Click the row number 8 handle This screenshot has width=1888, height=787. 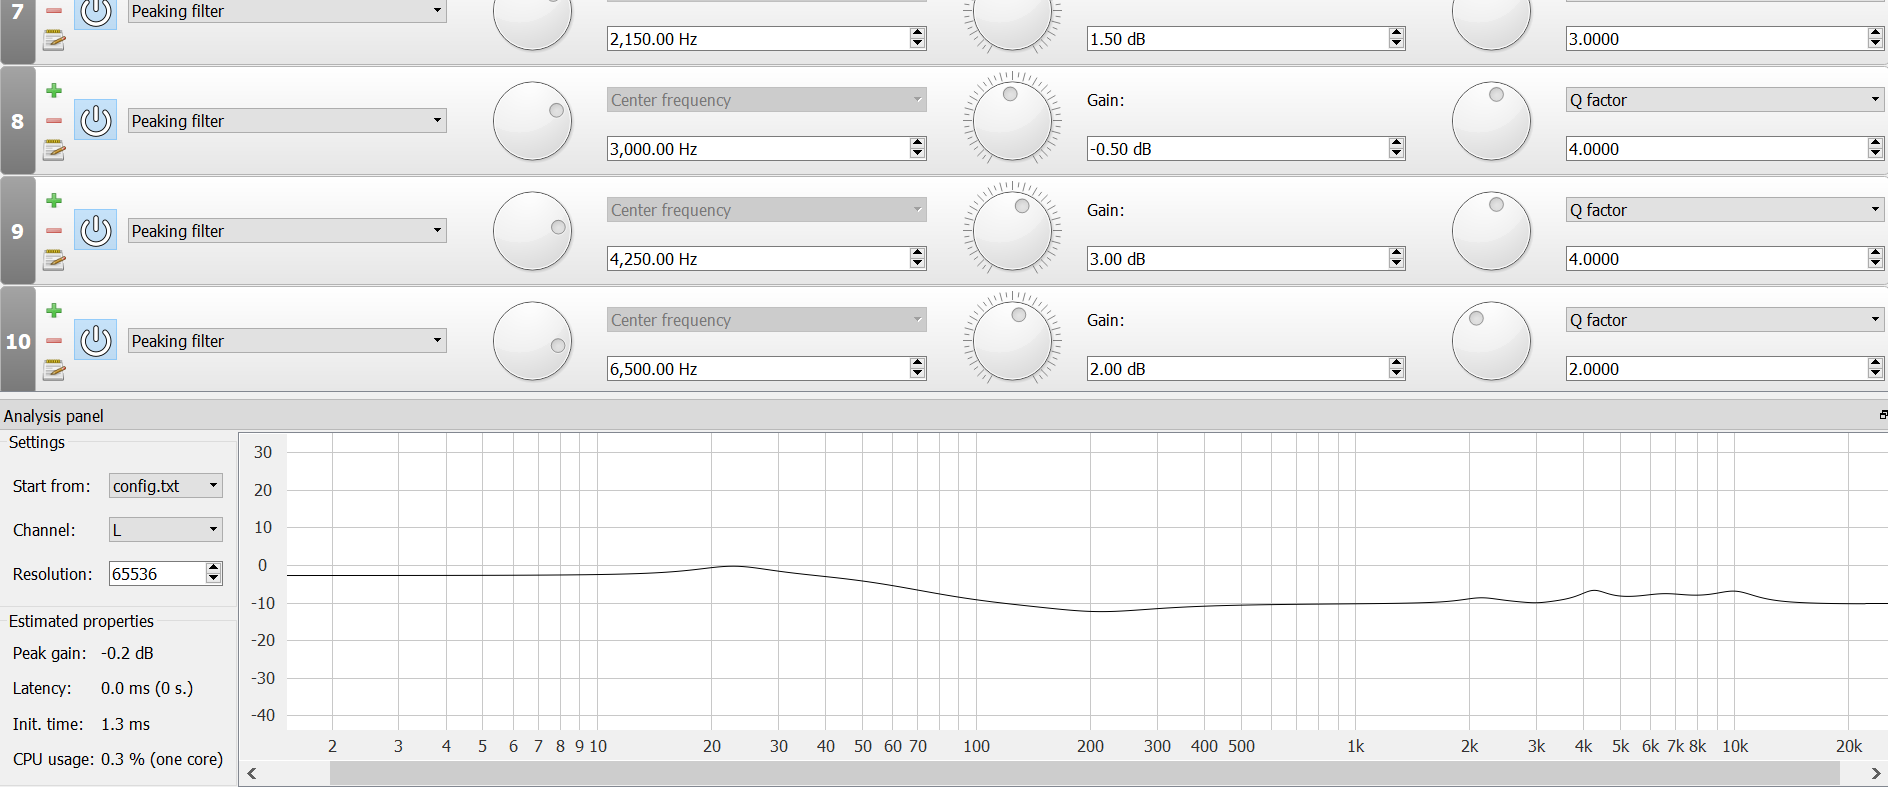[x=17, y=121]
